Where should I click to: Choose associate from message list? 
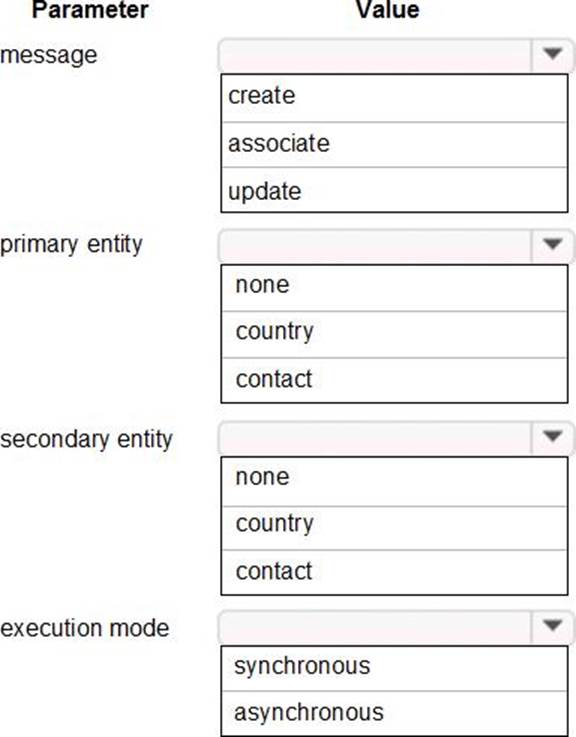click(x=394, y=144)
